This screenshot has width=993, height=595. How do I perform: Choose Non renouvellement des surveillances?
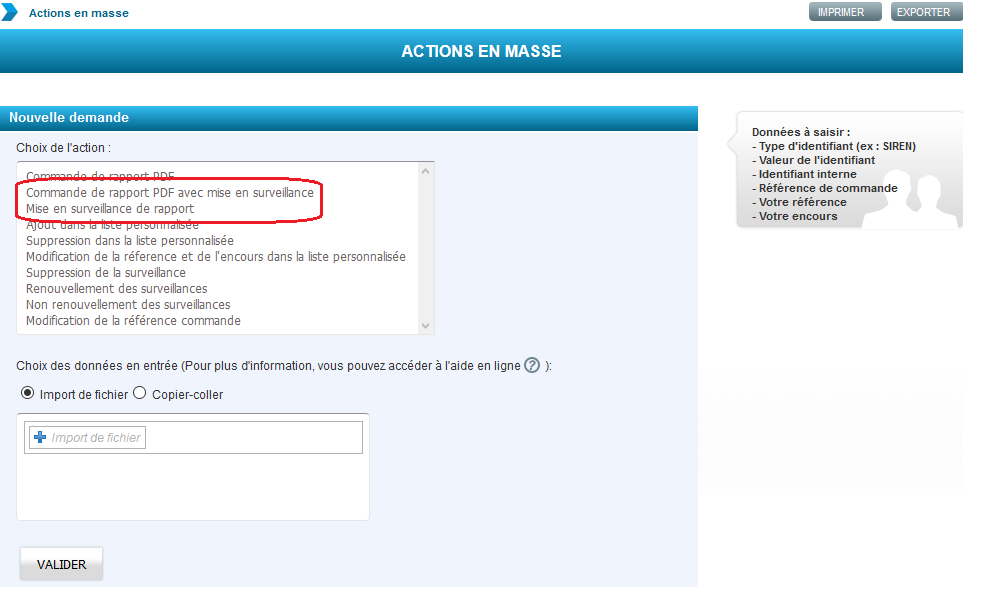coord(128,304)
